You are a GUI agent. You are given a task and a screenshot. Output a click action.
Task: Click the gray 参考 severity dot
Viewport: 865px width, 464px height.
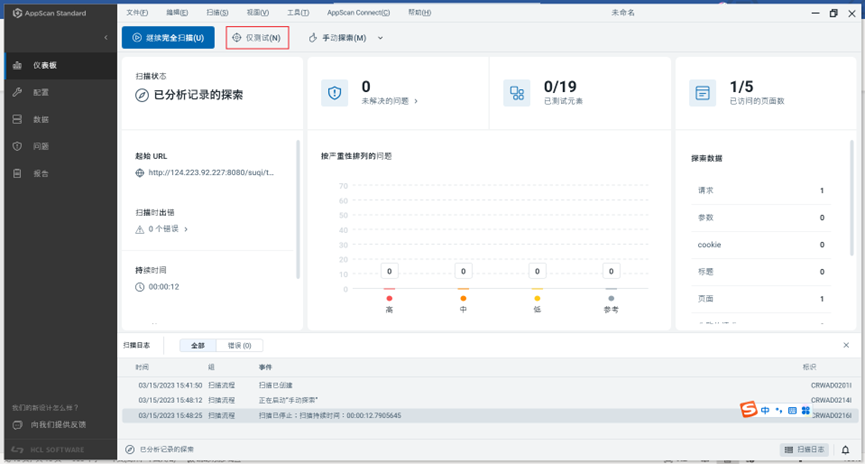tap(611, 298)
